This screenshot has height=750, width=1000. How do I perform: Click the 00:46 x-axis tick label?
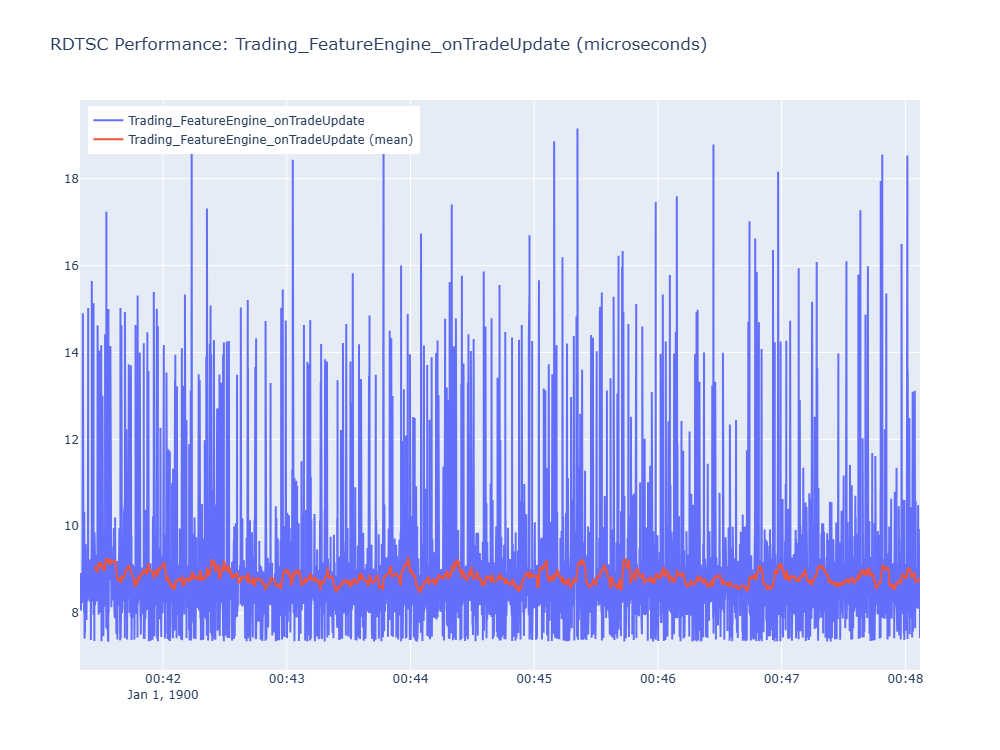(x=658, y=679)
